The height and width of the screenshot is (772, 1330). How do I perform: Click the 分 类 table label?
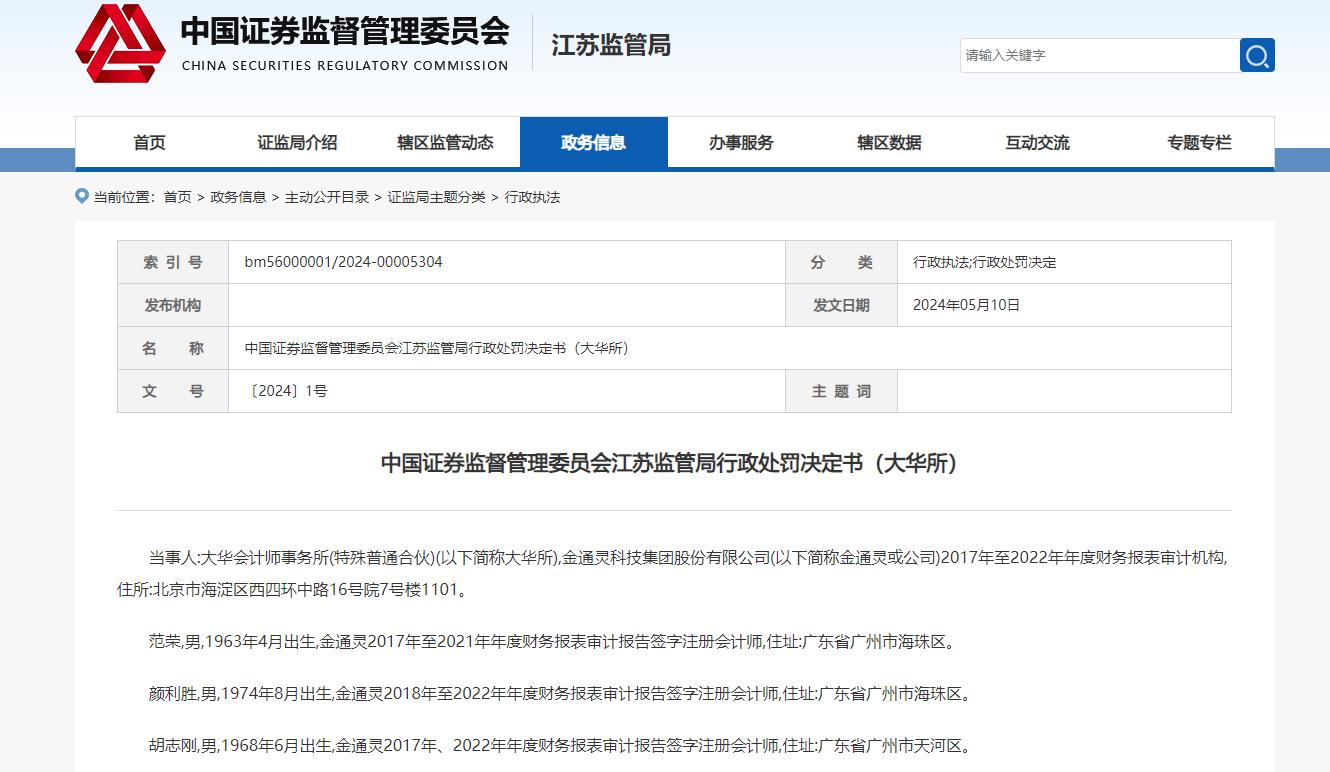(x=841, y=262)
